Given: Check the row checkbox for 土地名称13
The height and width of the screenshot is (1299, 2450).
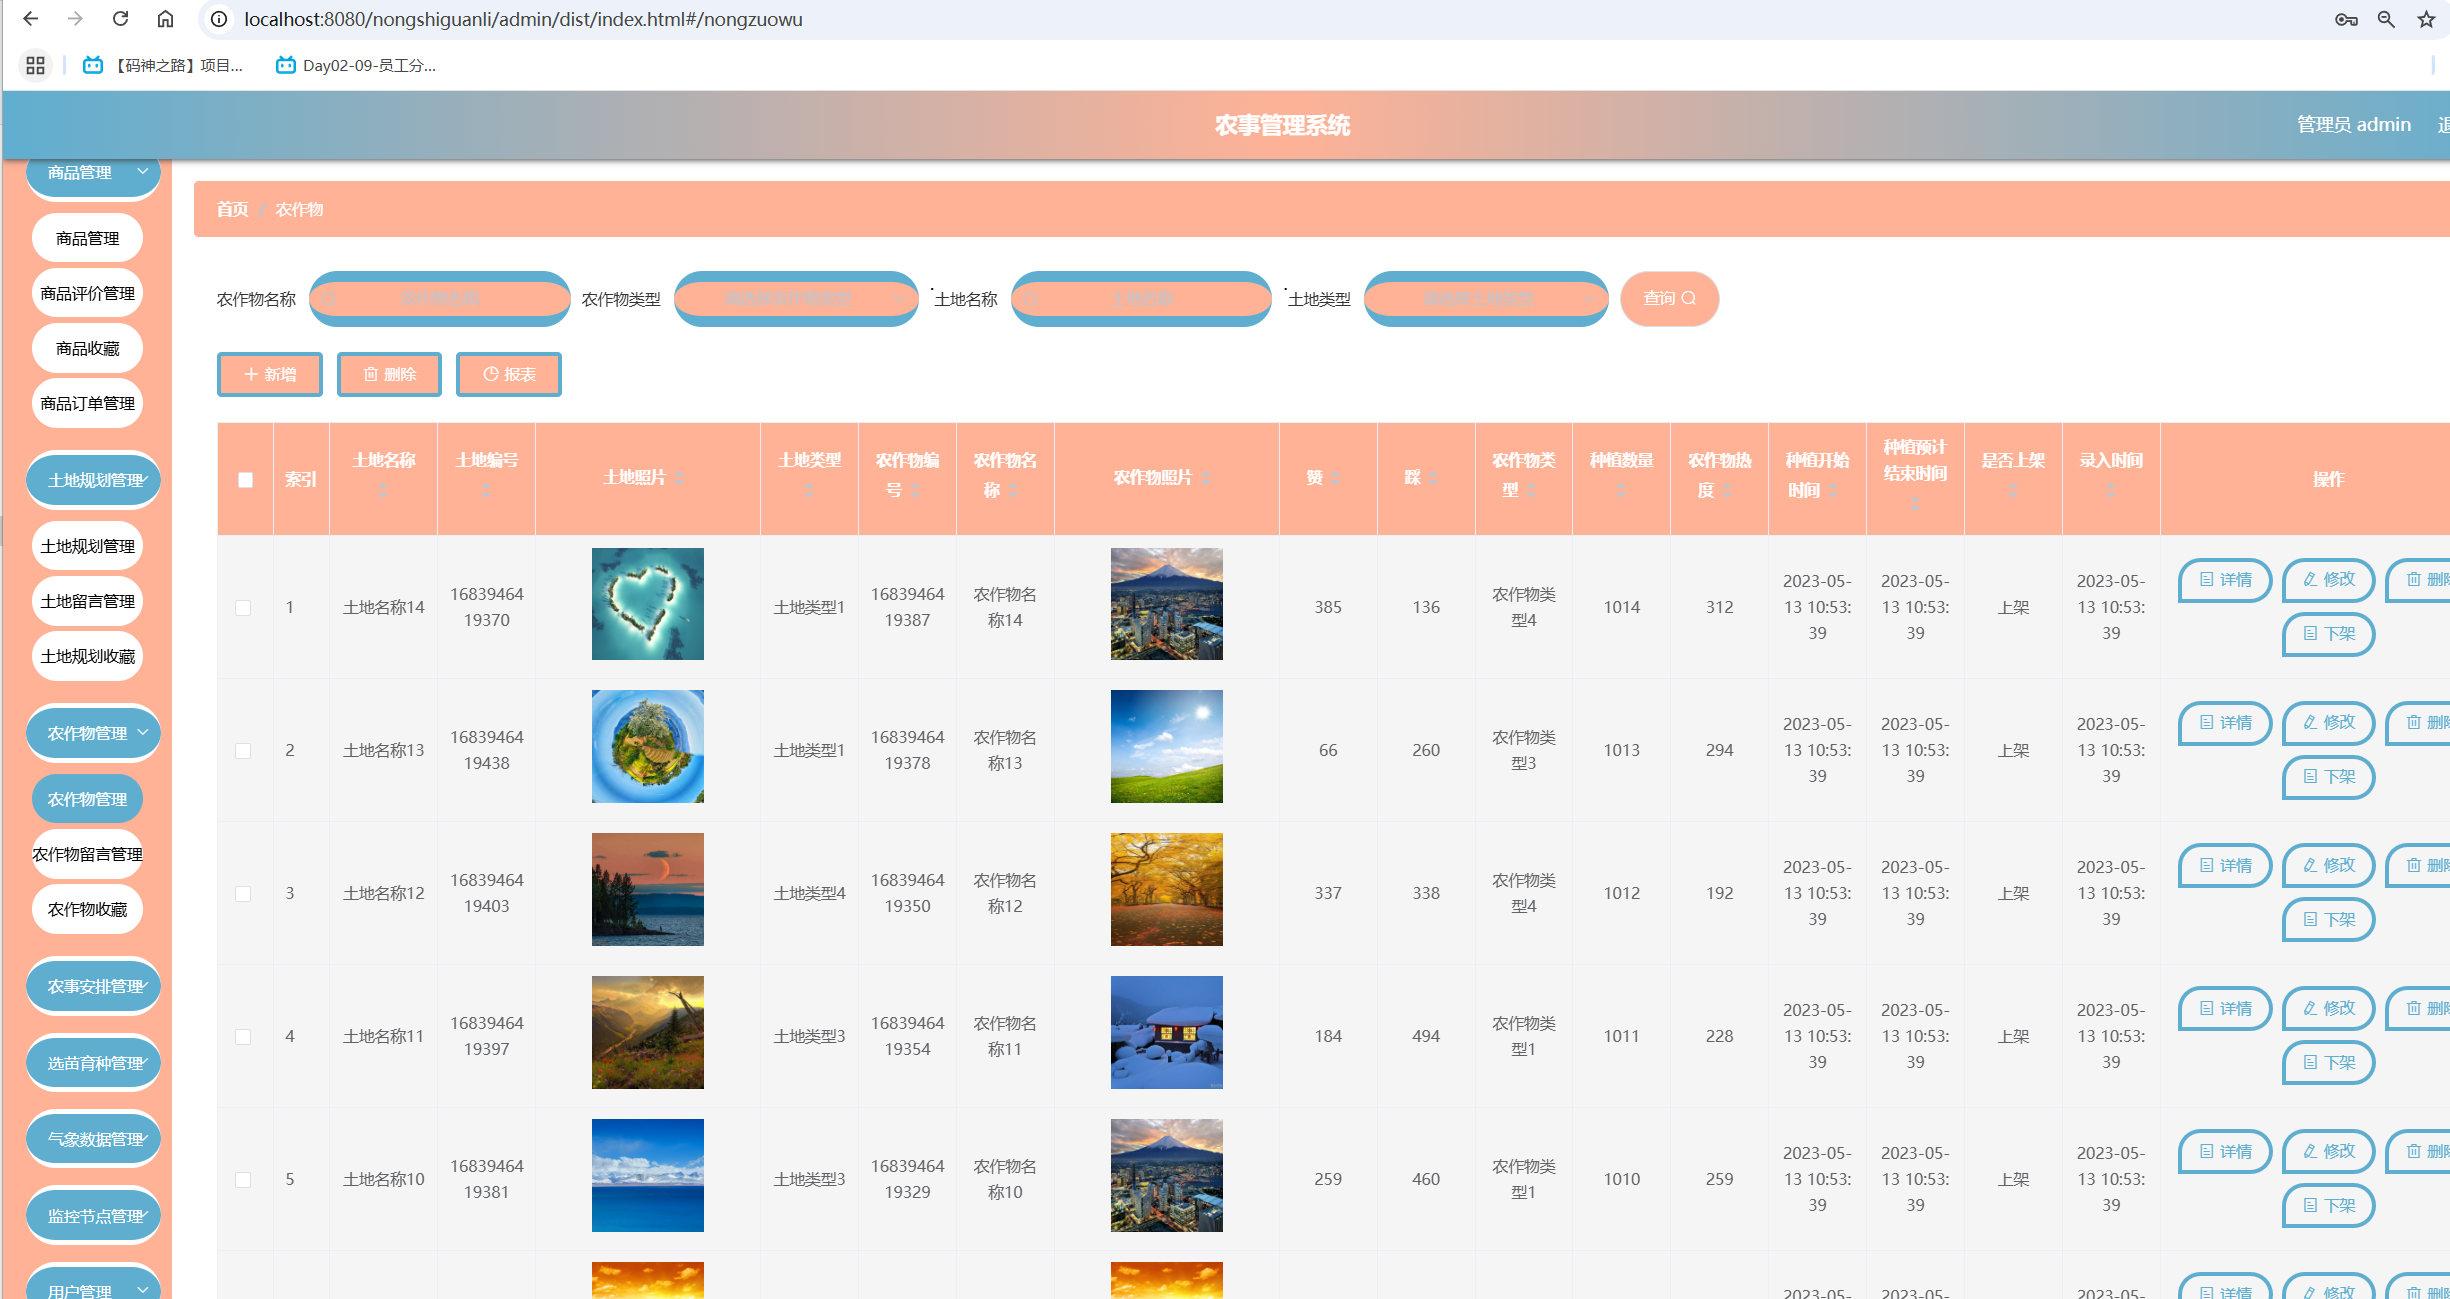Looking at the screenshot, I should [243, 751].
